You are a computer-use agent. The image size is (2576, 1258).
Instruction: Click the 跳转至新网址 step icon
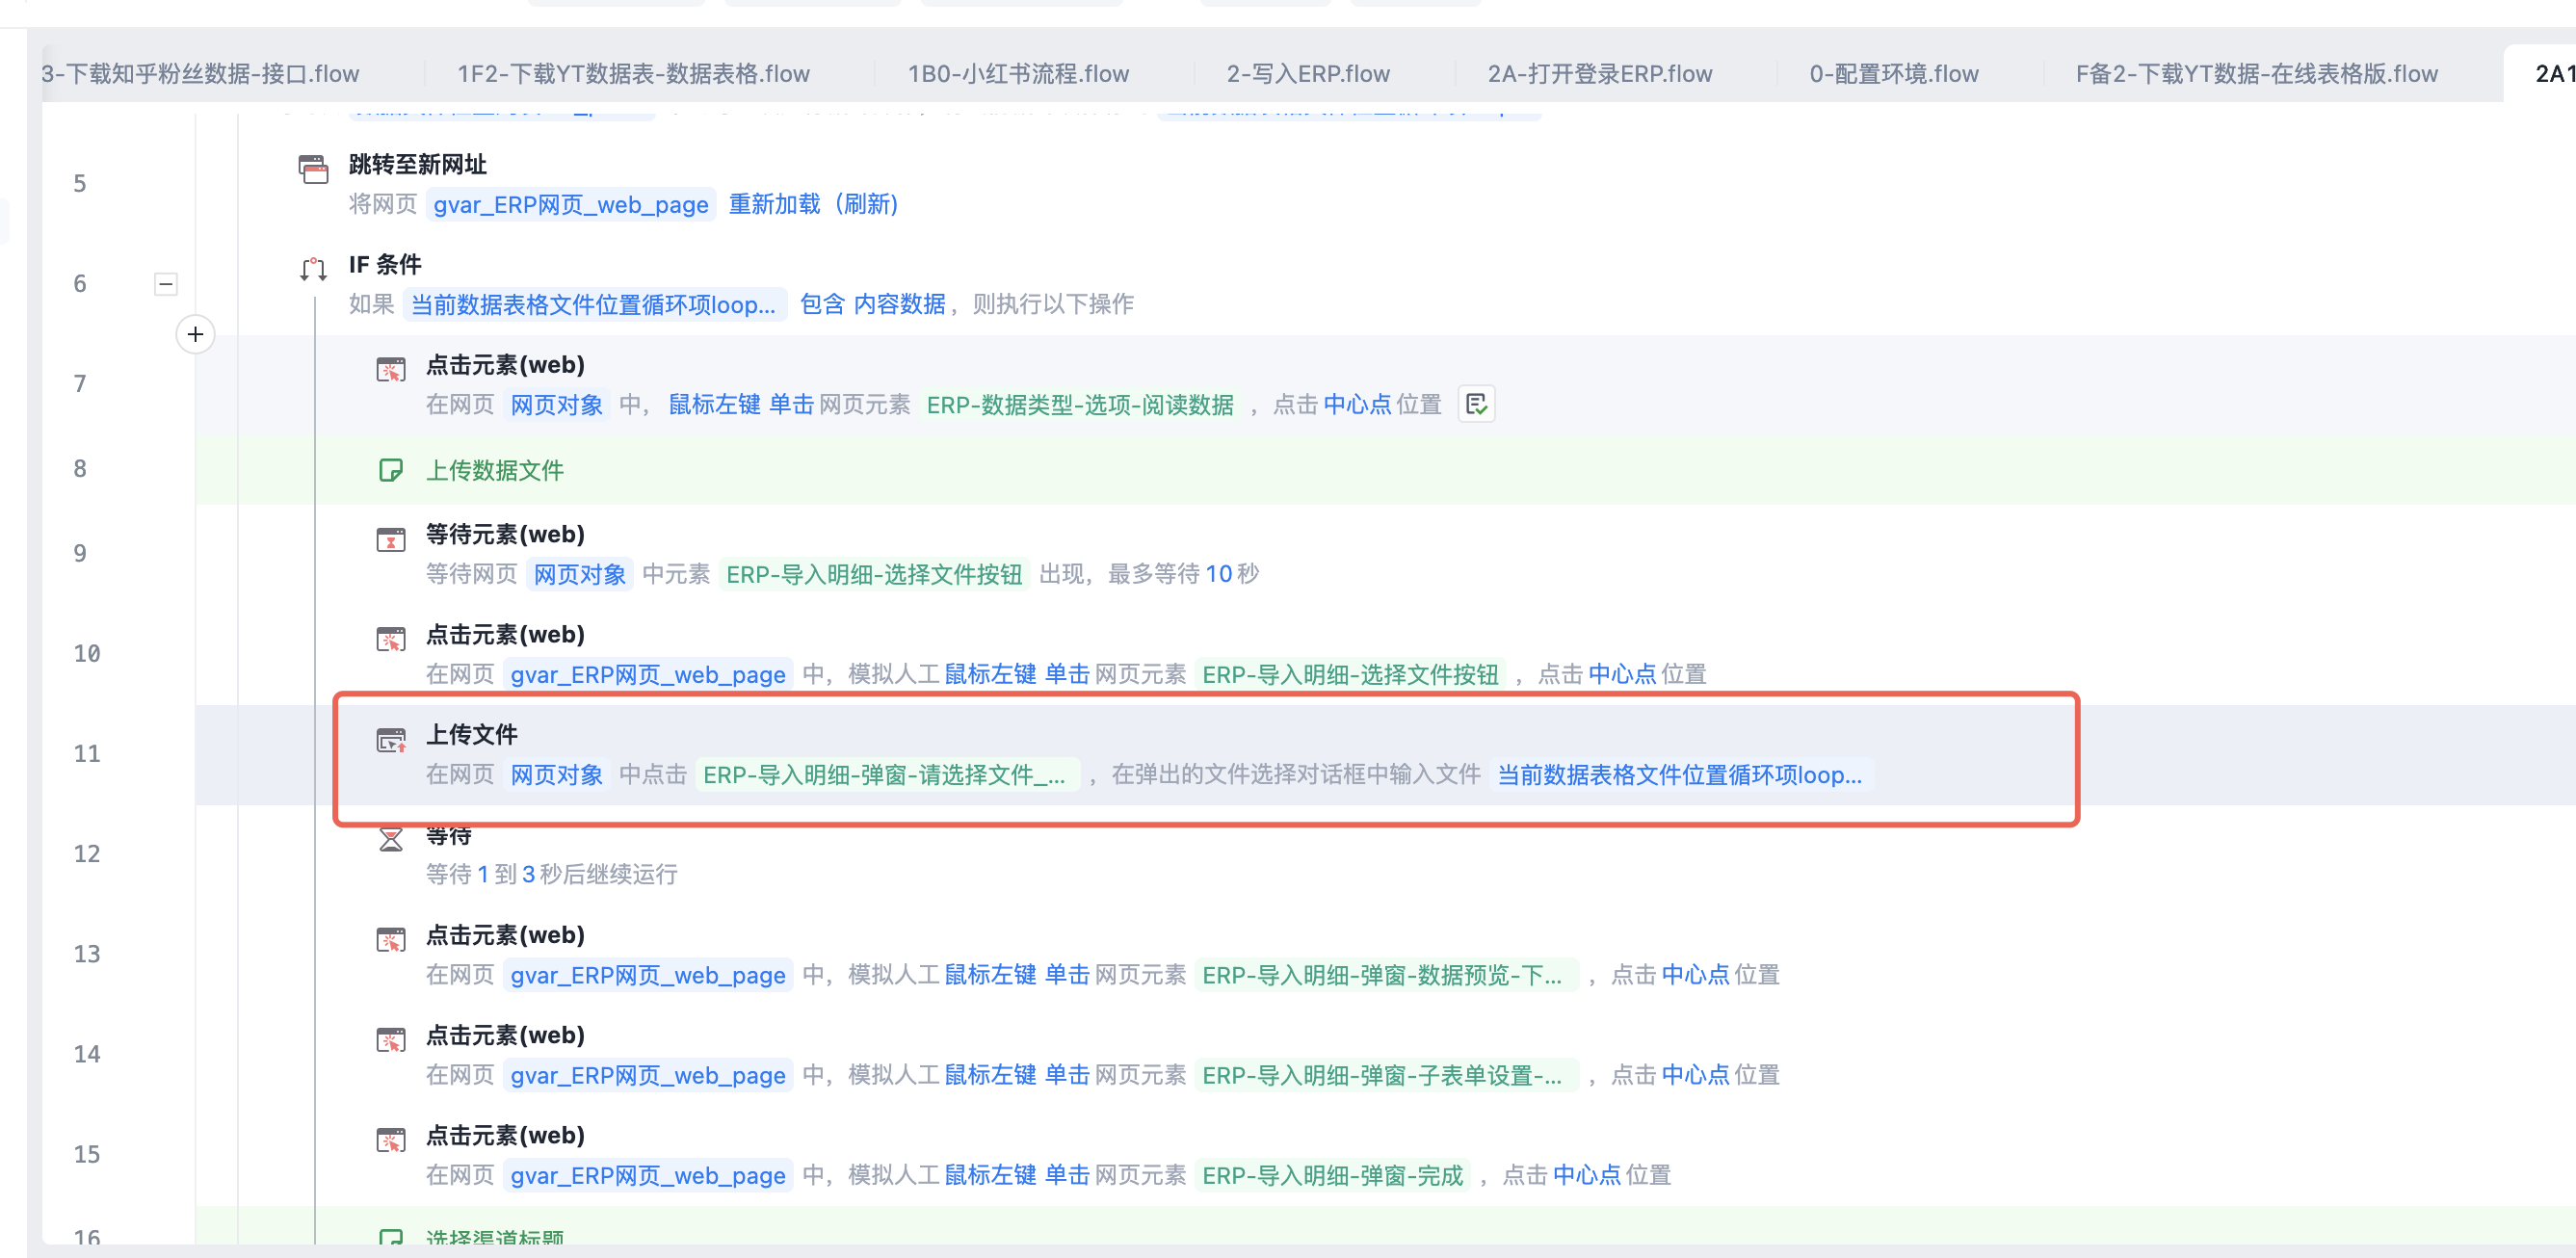pos(313,169)
